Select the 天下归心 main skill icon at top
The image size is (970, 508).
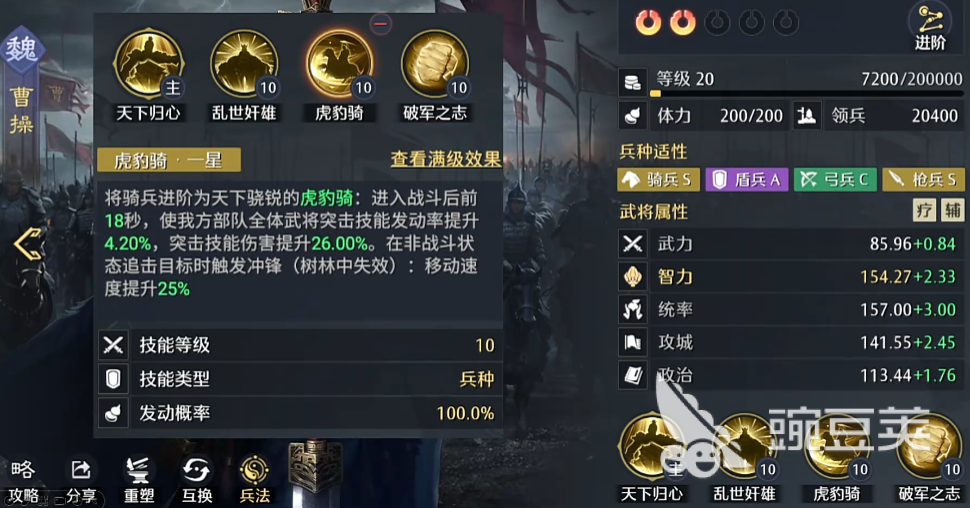coord(148,65)
